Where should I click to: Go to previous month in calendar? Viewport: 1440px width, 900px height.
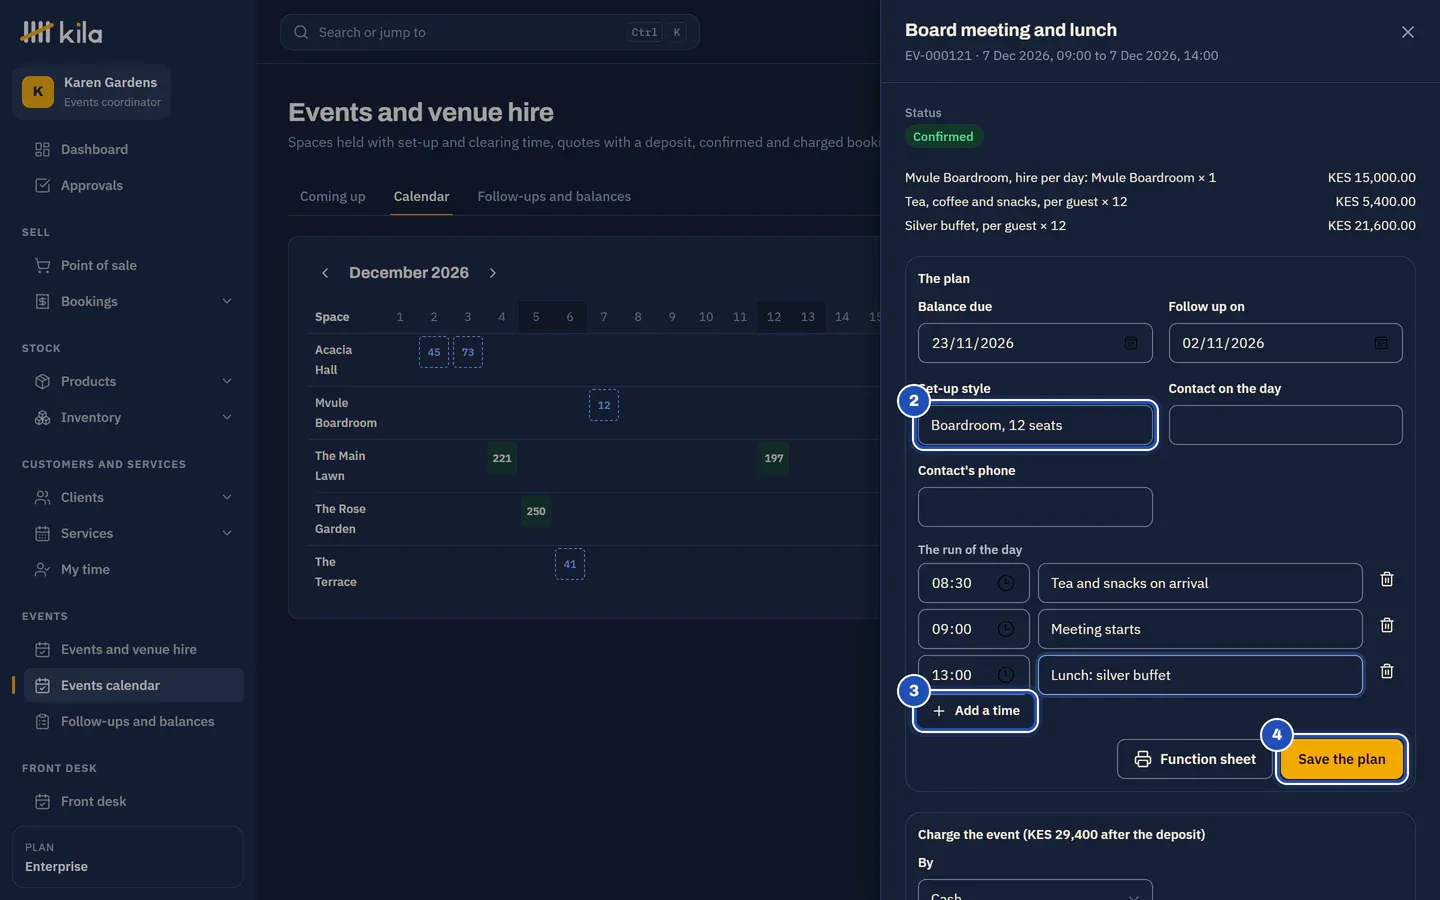(x=325, y=273)
